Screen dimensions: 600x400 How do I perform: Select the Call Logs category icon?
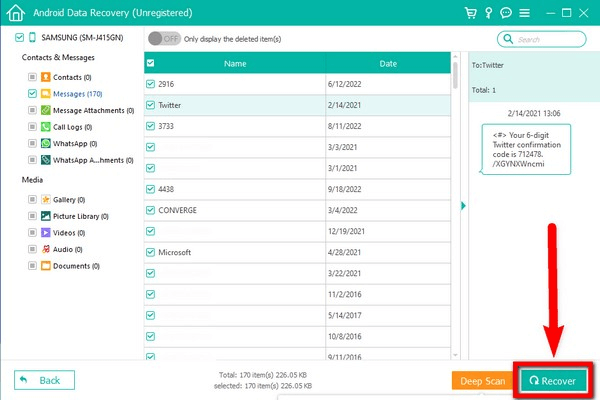click(x=45, y=127)
